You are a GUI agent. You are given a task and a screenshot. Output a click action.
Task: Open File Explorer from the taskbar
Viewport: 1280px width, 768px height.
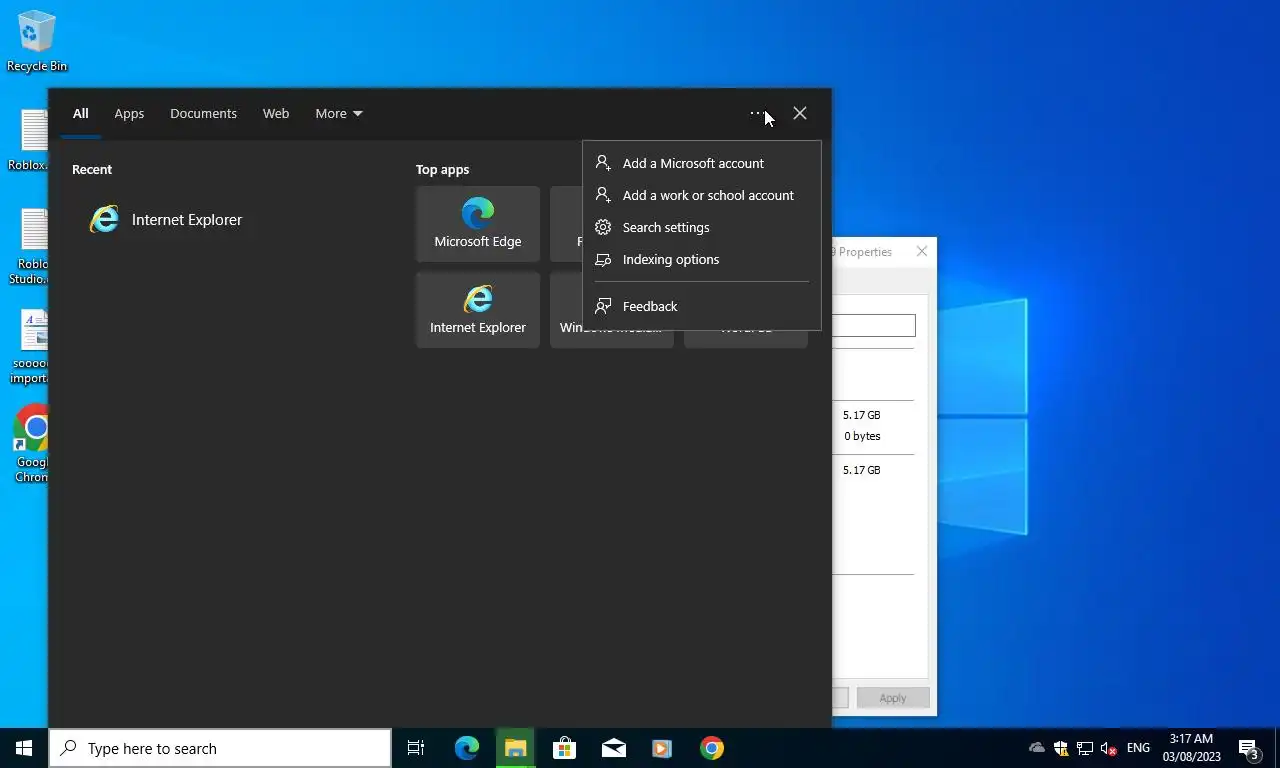click(x=516, y=748)
